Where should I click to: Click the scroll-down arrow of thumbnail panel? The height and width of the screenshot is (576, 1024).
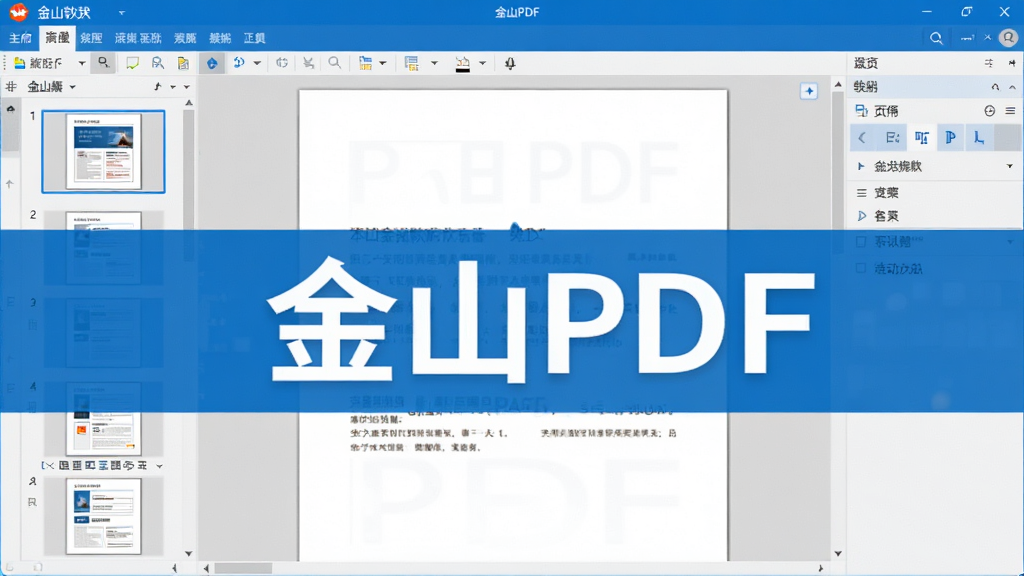tap(189, 554)
